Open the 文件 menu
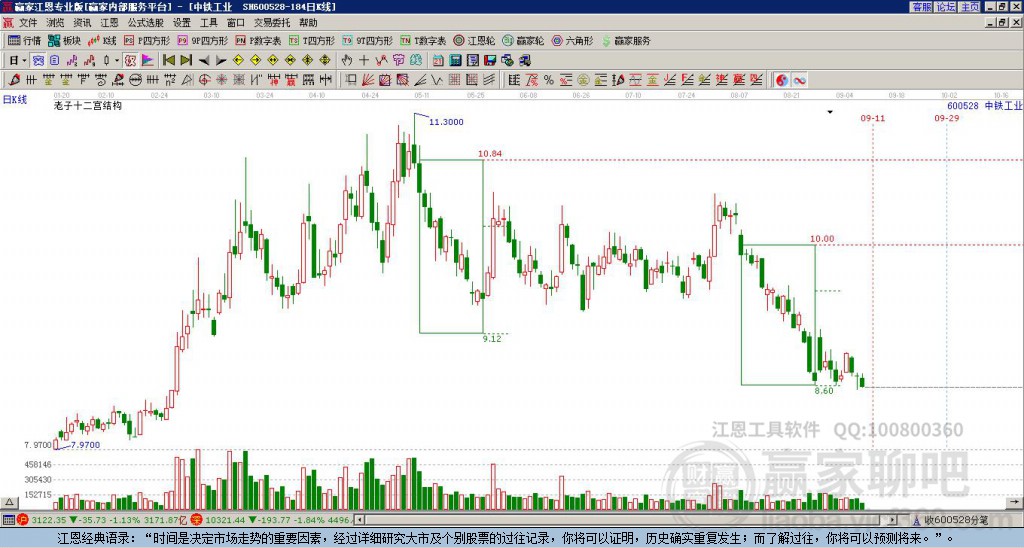The image size is (1024, 548). pyautogui.click(x=28, y=23)
